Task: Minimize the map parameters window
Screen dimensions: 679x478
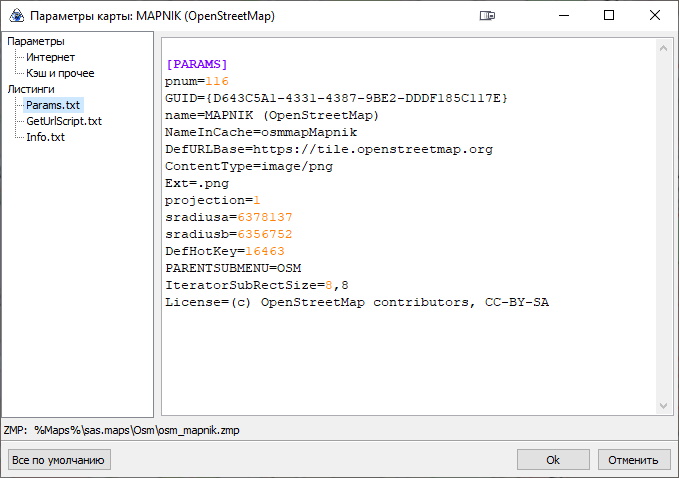Action: pyautogui.click(x=562, y=16)
